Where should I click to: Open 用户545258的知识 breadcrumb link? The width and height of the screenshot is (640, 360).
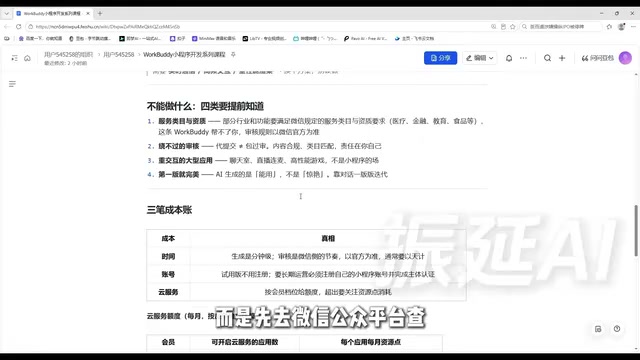(x=69, y=54)
